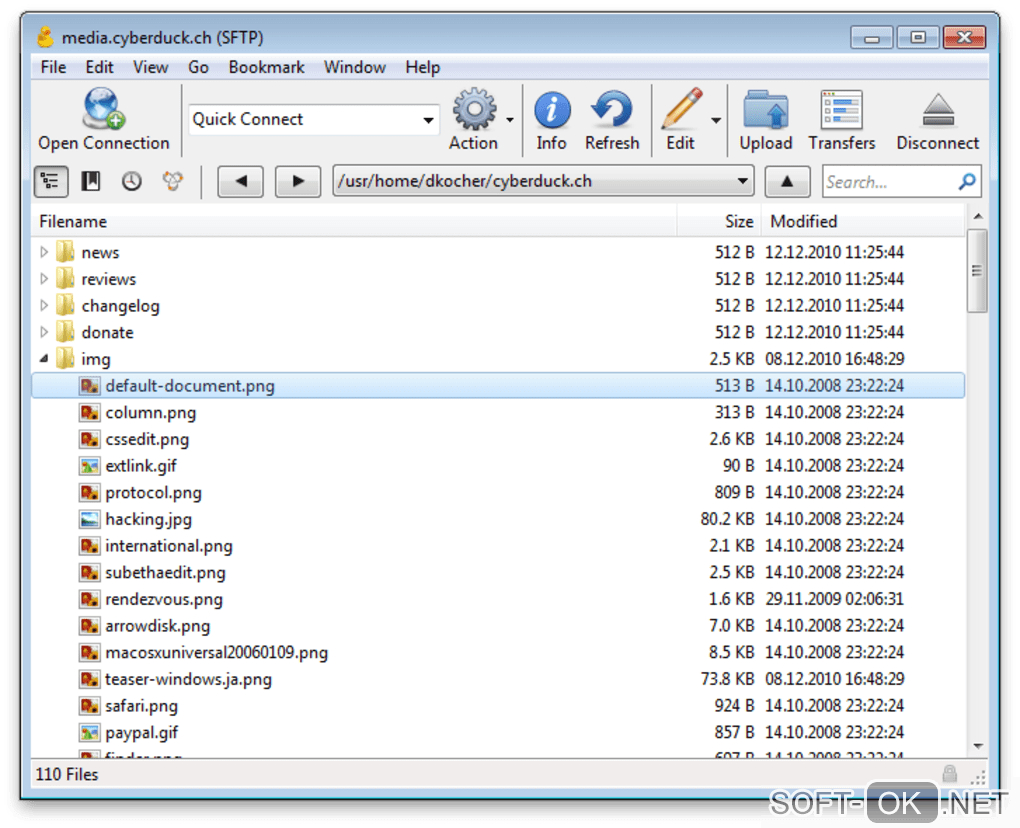Select the safari.png file

[141, 706]
